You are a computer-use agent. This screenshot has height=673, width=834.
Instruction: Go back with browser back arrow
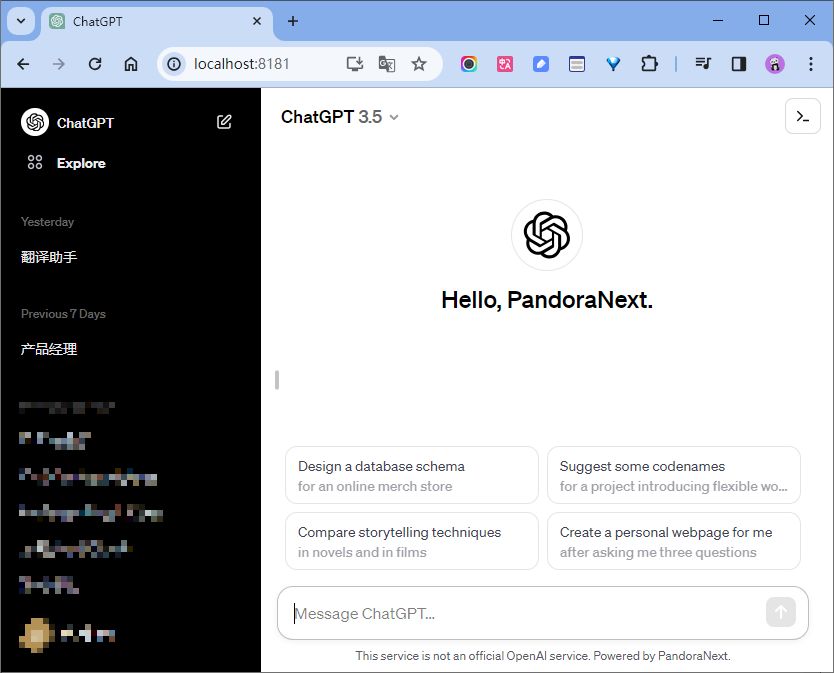click(23, 64)
